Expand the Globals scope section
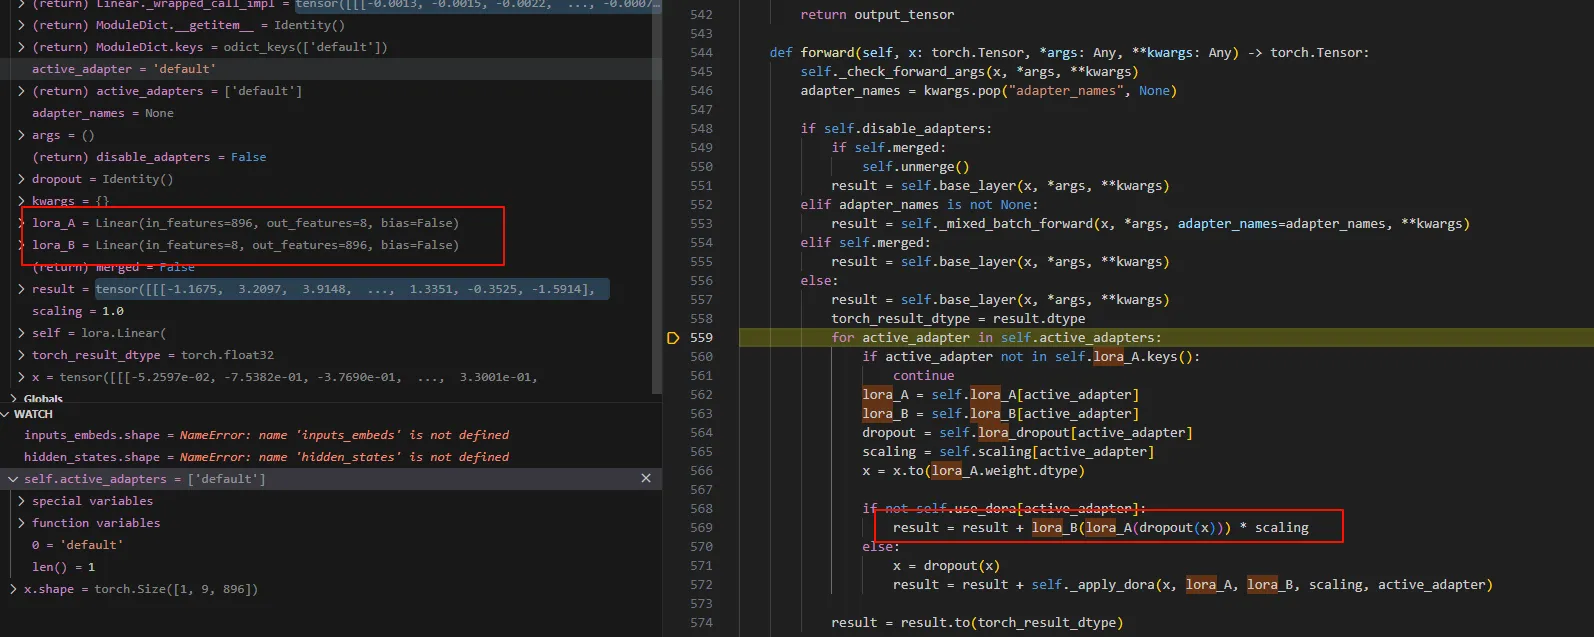Viewport: 1594px width, 637px height. click(13, 398)
